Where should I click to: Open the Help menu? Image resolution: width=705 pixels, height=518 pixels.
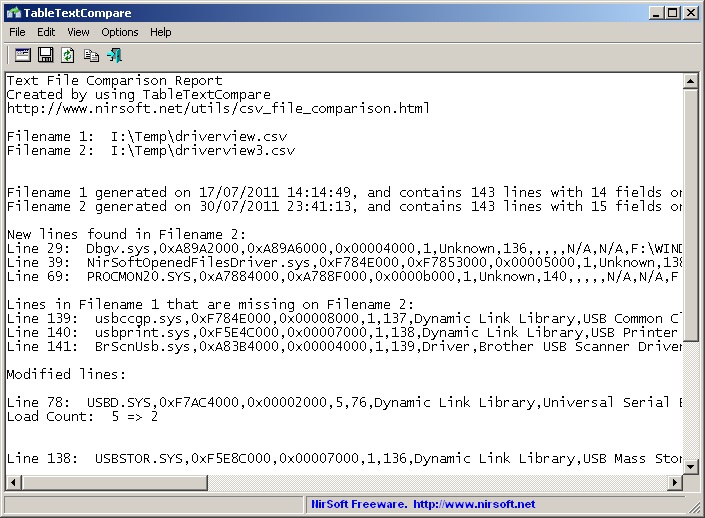(160, 32)
